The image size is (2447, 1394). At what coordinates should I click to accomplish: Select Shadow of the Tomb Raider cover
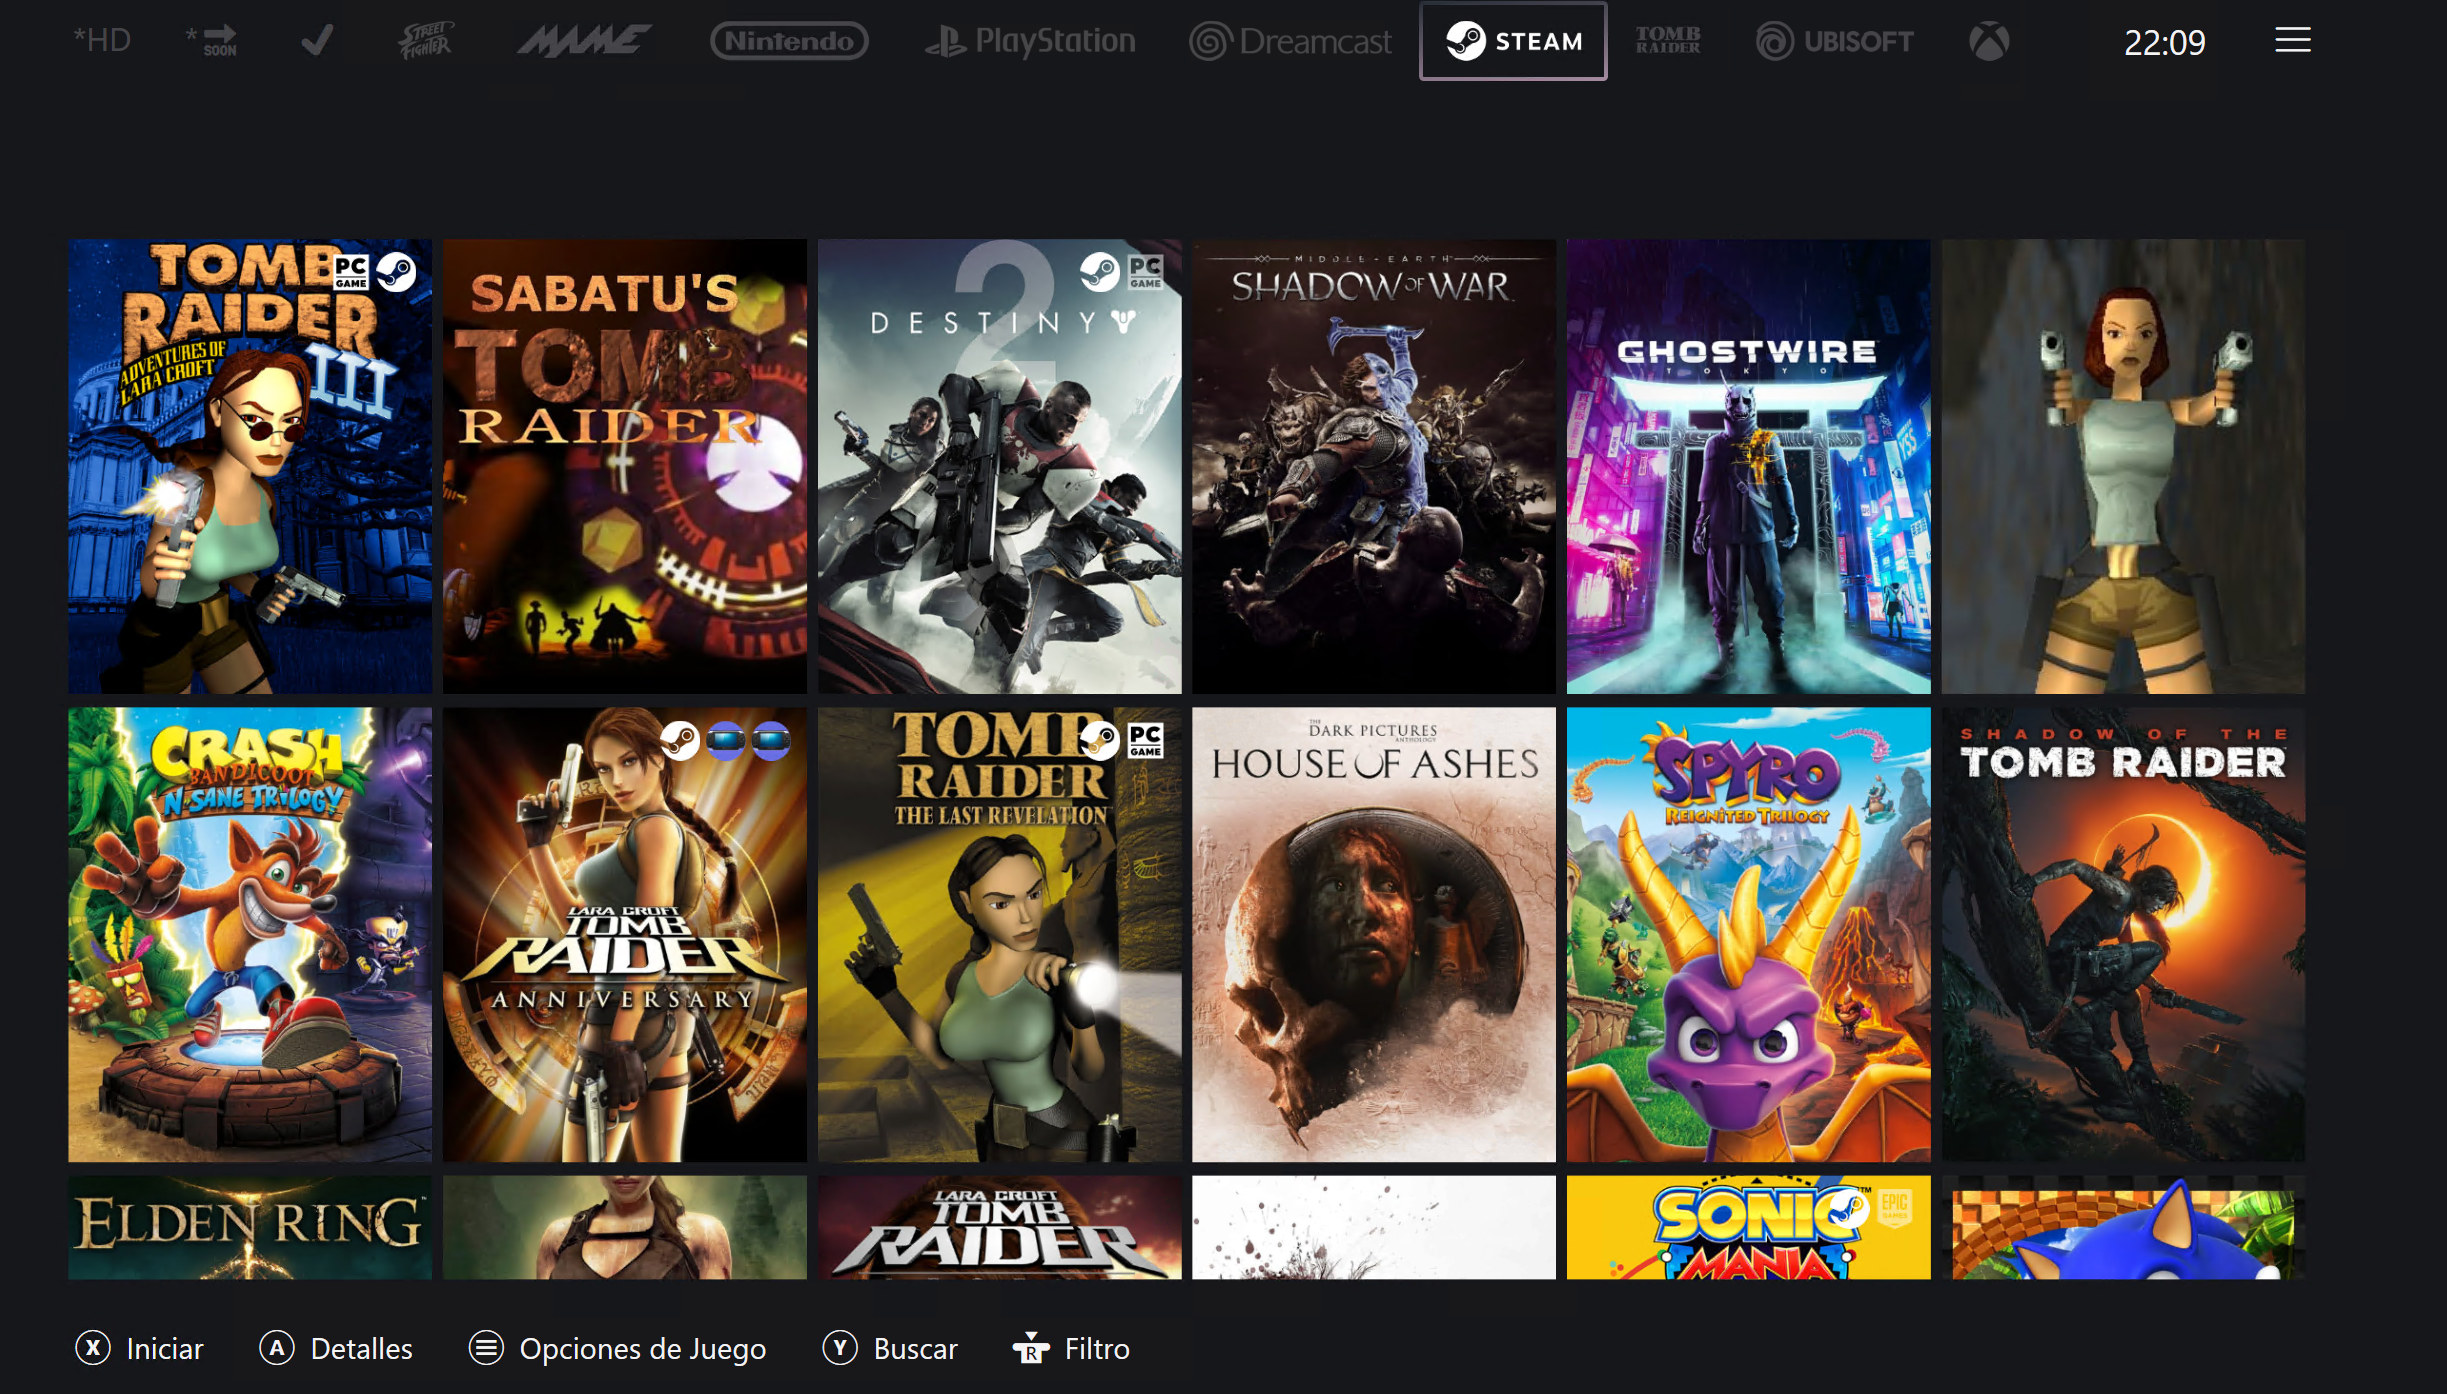(2123, 934)
